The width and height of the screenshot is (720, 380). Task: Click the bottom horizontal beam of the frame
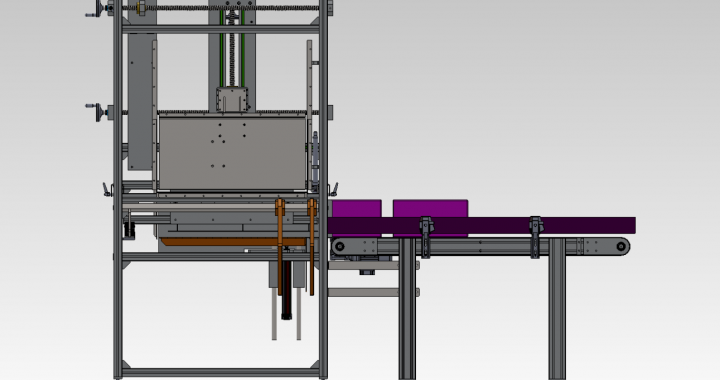(220, 372)
